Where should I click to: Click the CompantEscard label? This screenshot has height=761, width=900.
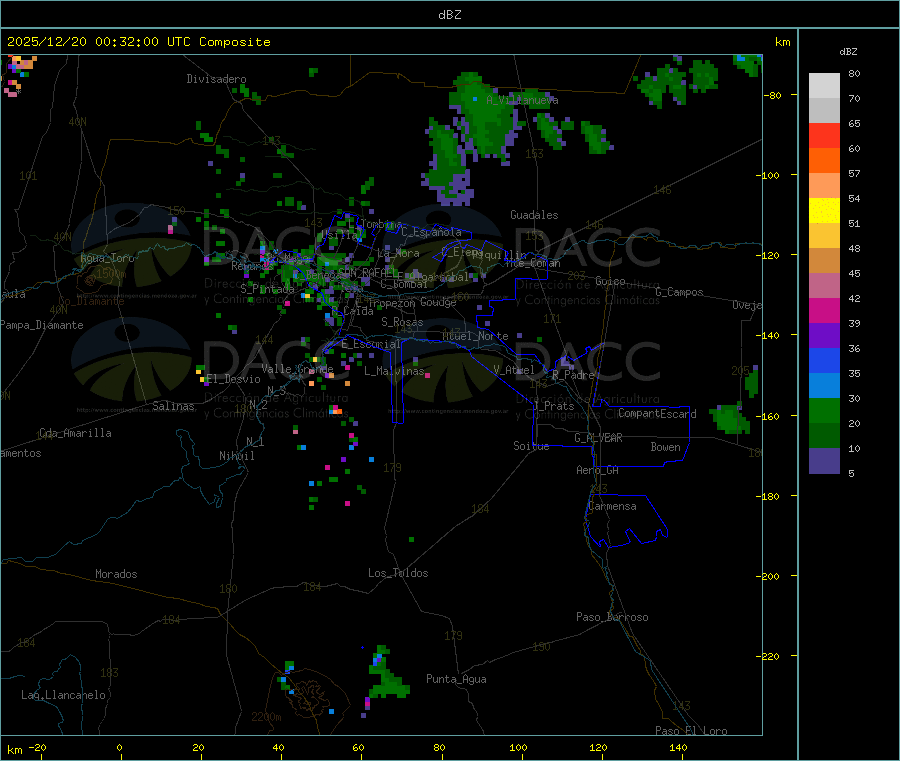(x=657, y=414)
